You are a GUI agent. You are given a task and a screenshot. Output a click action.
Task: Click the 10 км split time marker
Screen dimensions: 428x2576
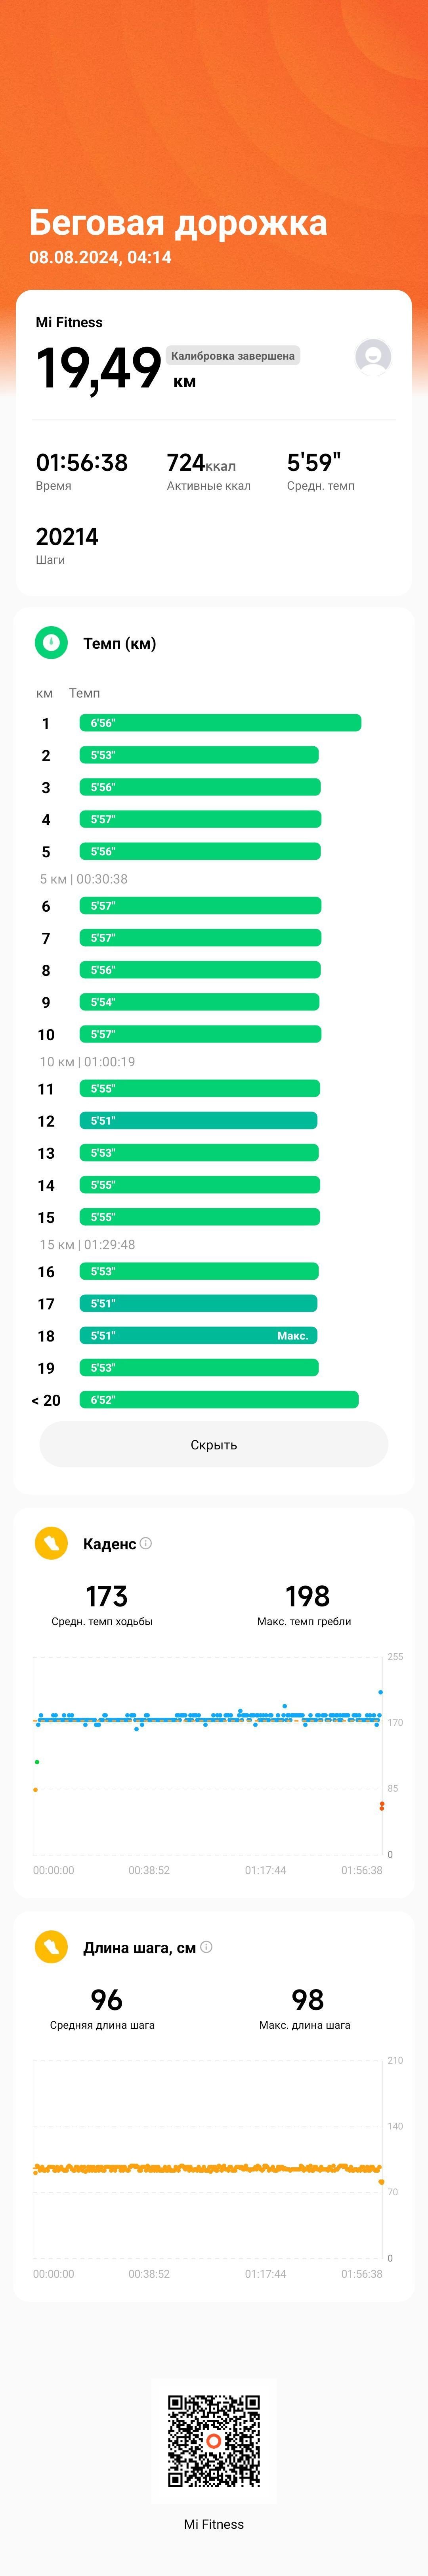[x=87, y=1062]
